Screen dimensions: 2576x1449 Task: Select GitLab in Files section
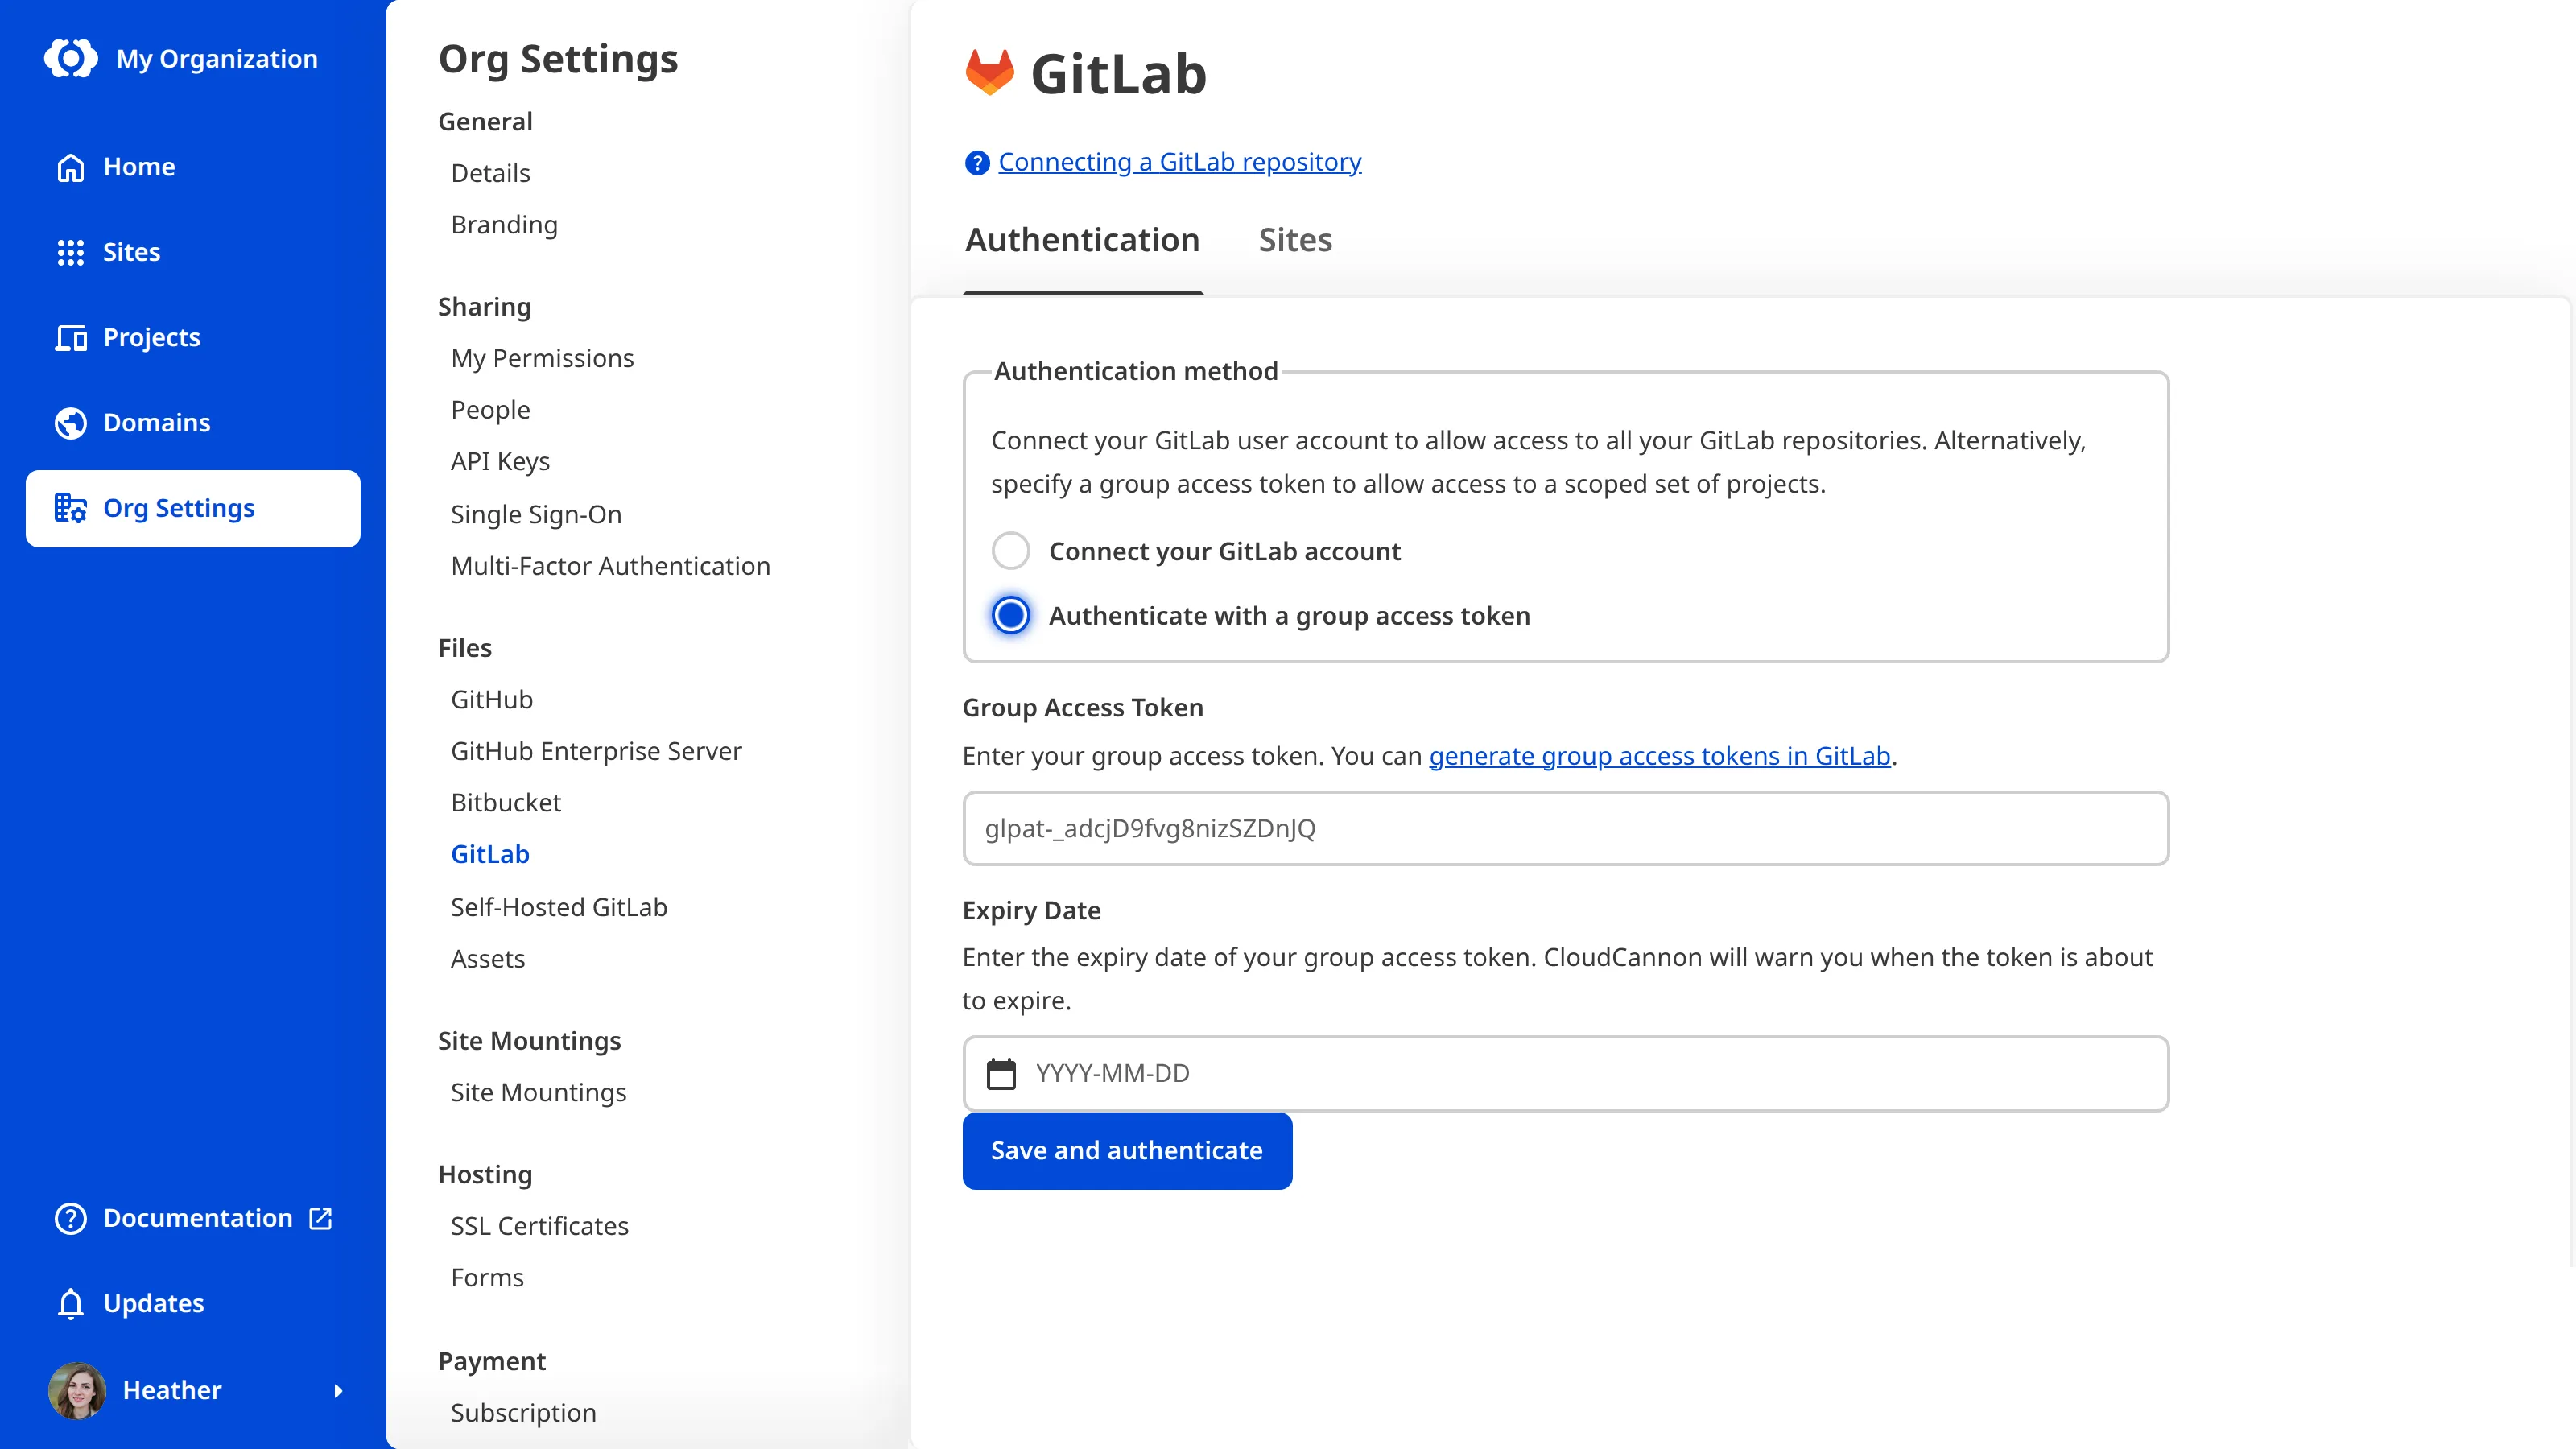click(x=489, y=854)
